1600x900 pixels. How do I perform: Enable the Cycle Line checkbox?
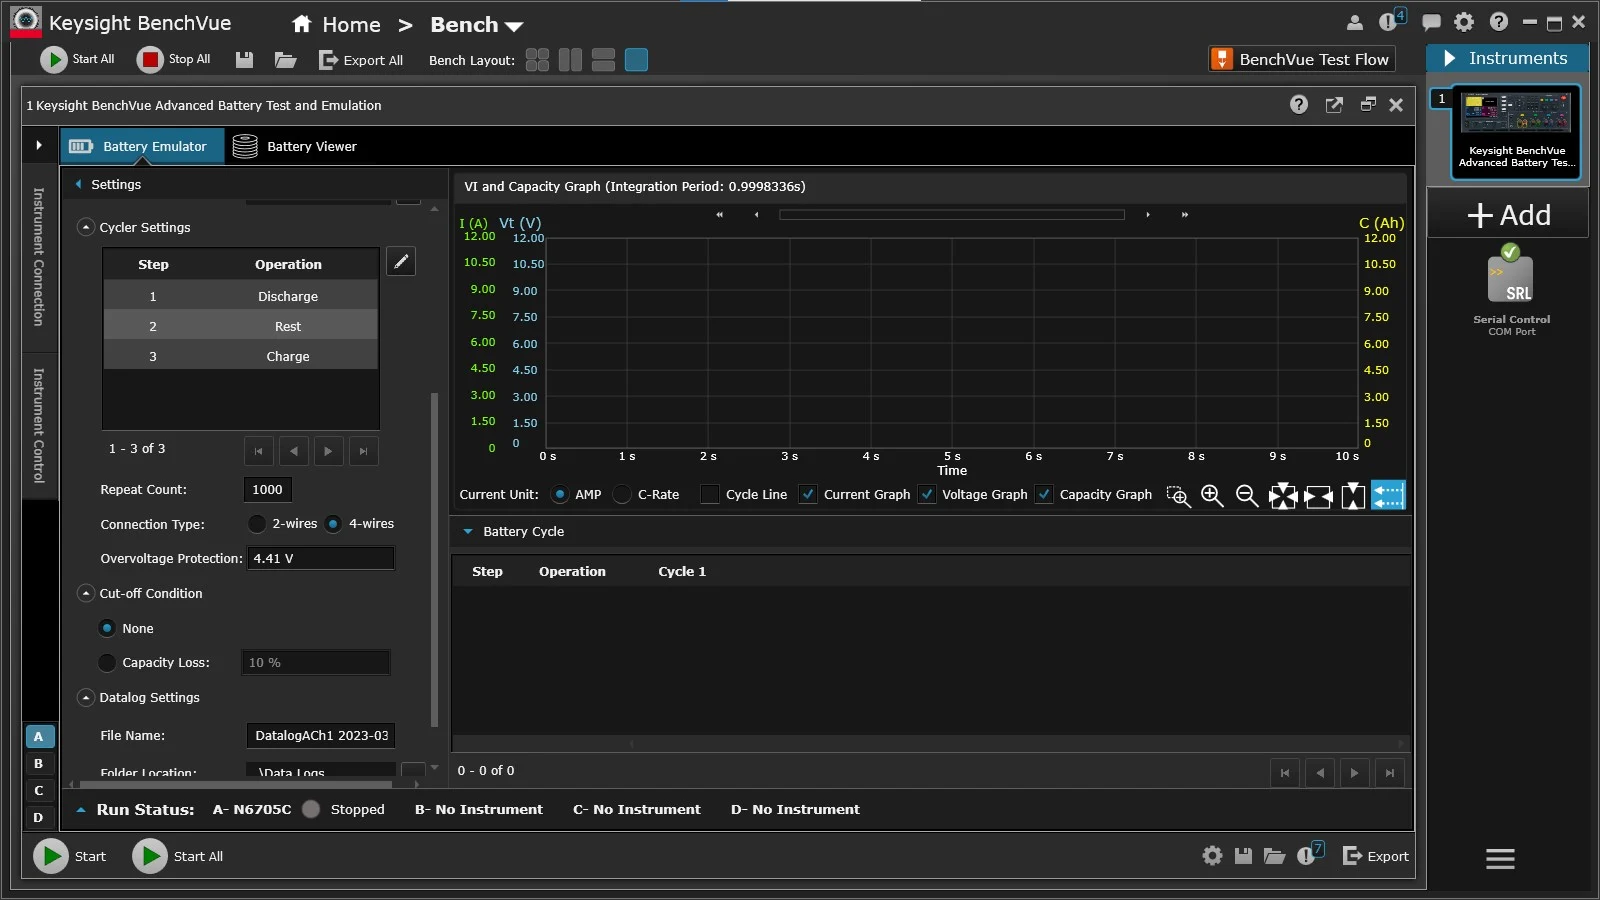click(x=710, y=494)
